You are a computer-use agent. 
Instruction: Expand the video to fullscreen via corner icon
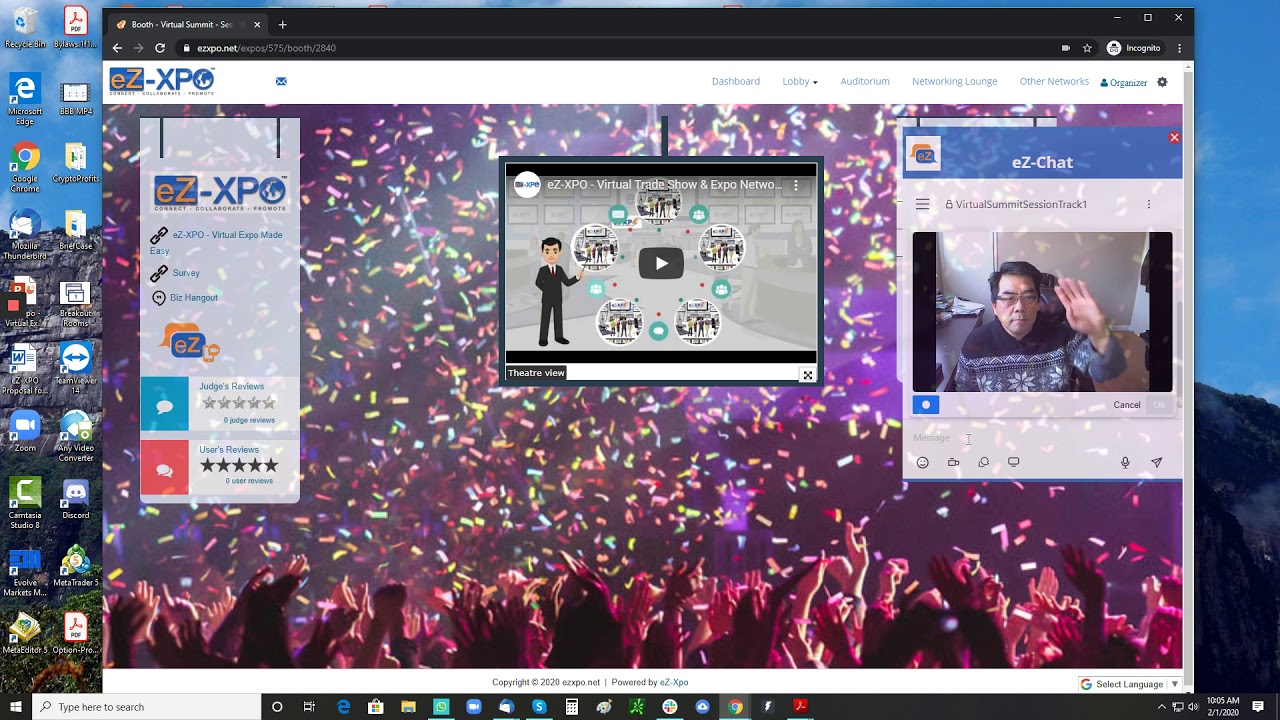point(807,375)
